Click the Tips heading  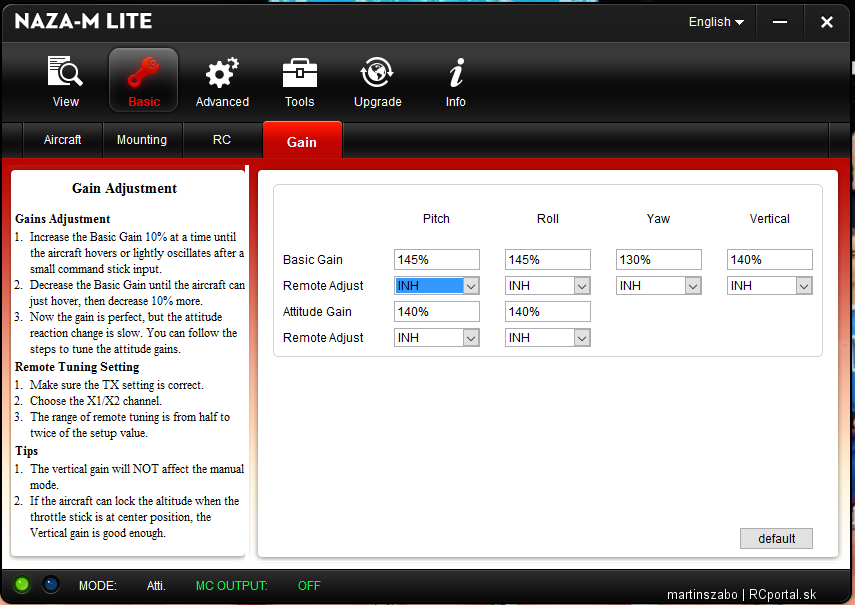pos(27,451)
